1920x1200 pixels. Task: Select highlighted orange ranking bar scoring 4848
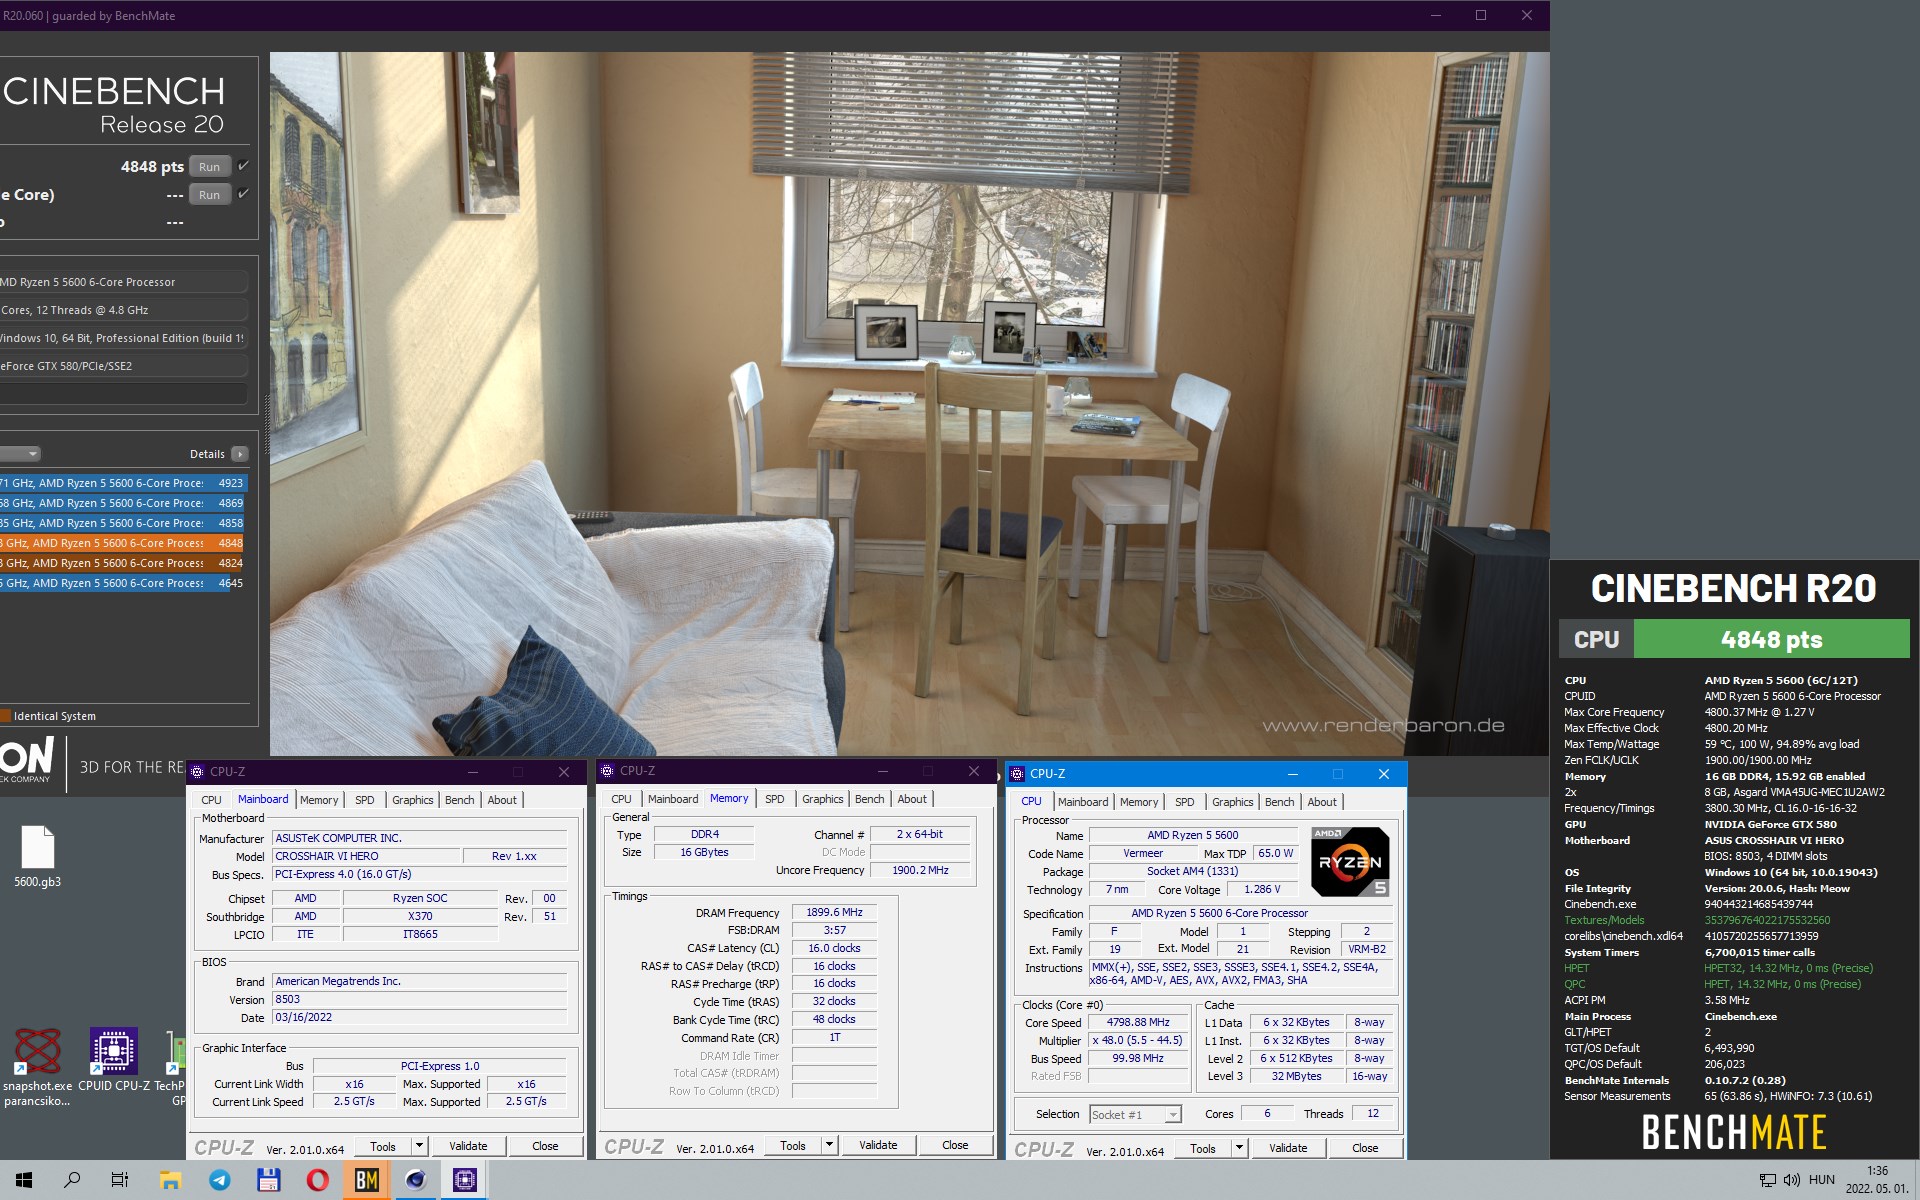(122, 543)
